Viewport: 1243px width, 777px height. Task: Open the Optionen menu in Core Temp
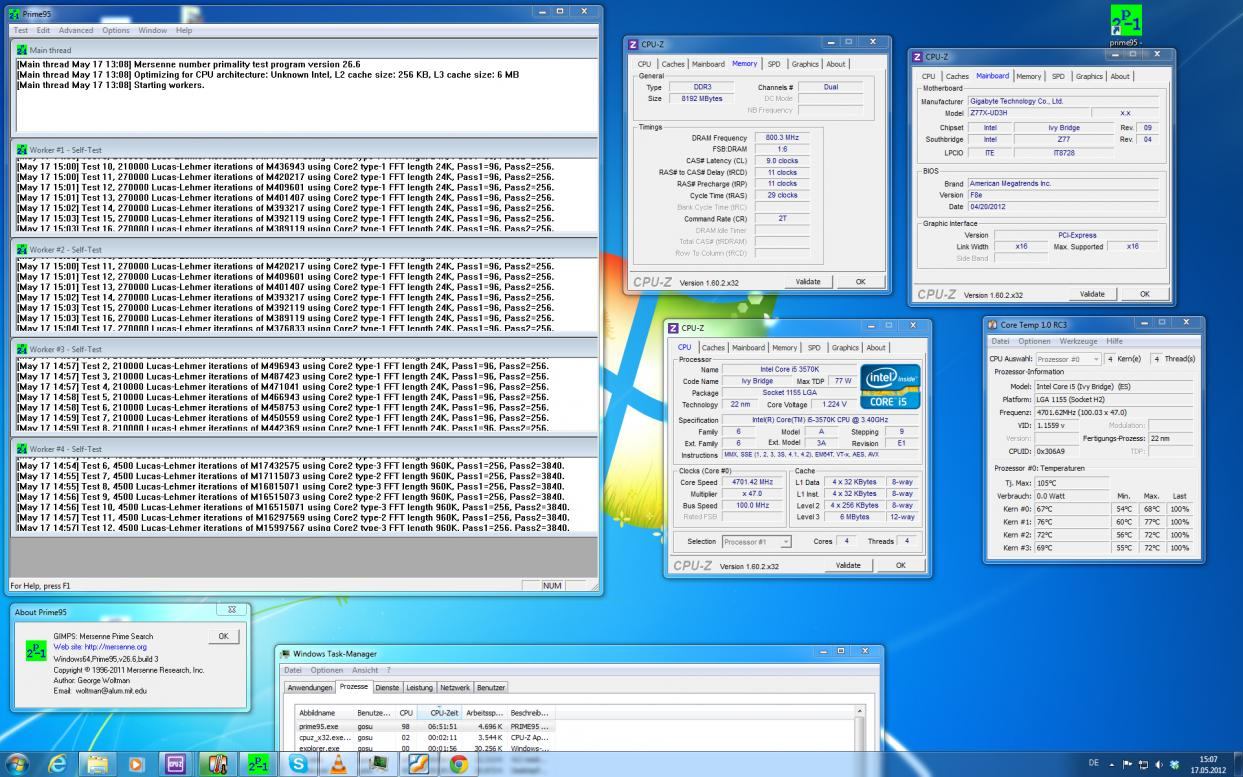[x=1034, y=341]
